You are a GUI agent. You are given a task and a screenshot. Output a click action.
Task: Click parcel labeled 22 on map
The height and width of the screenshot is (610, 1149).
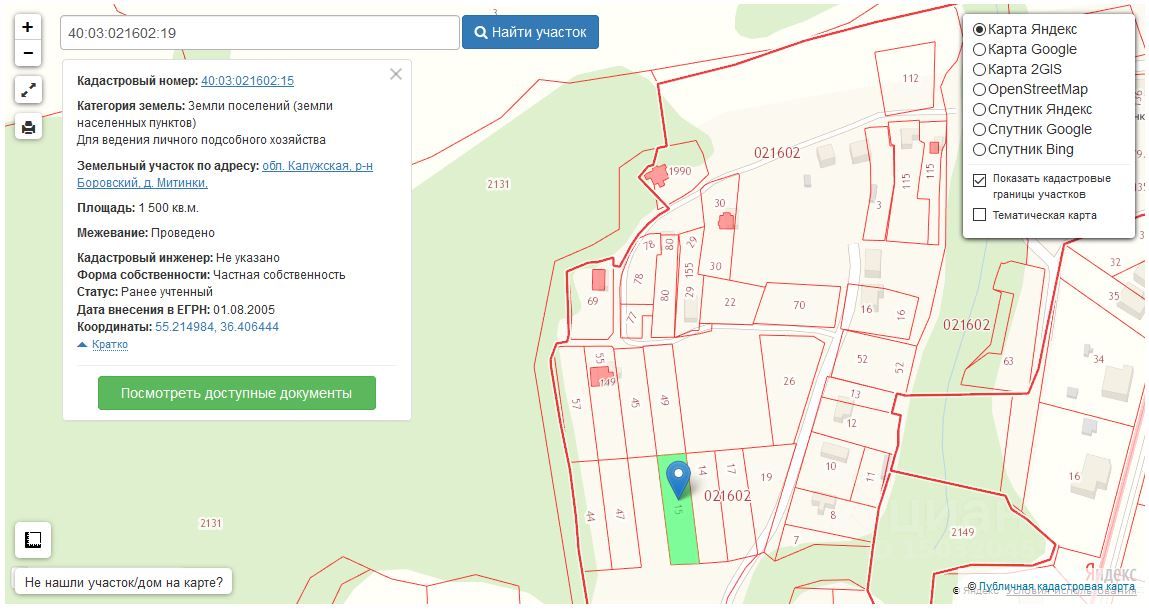pos(730,302)
